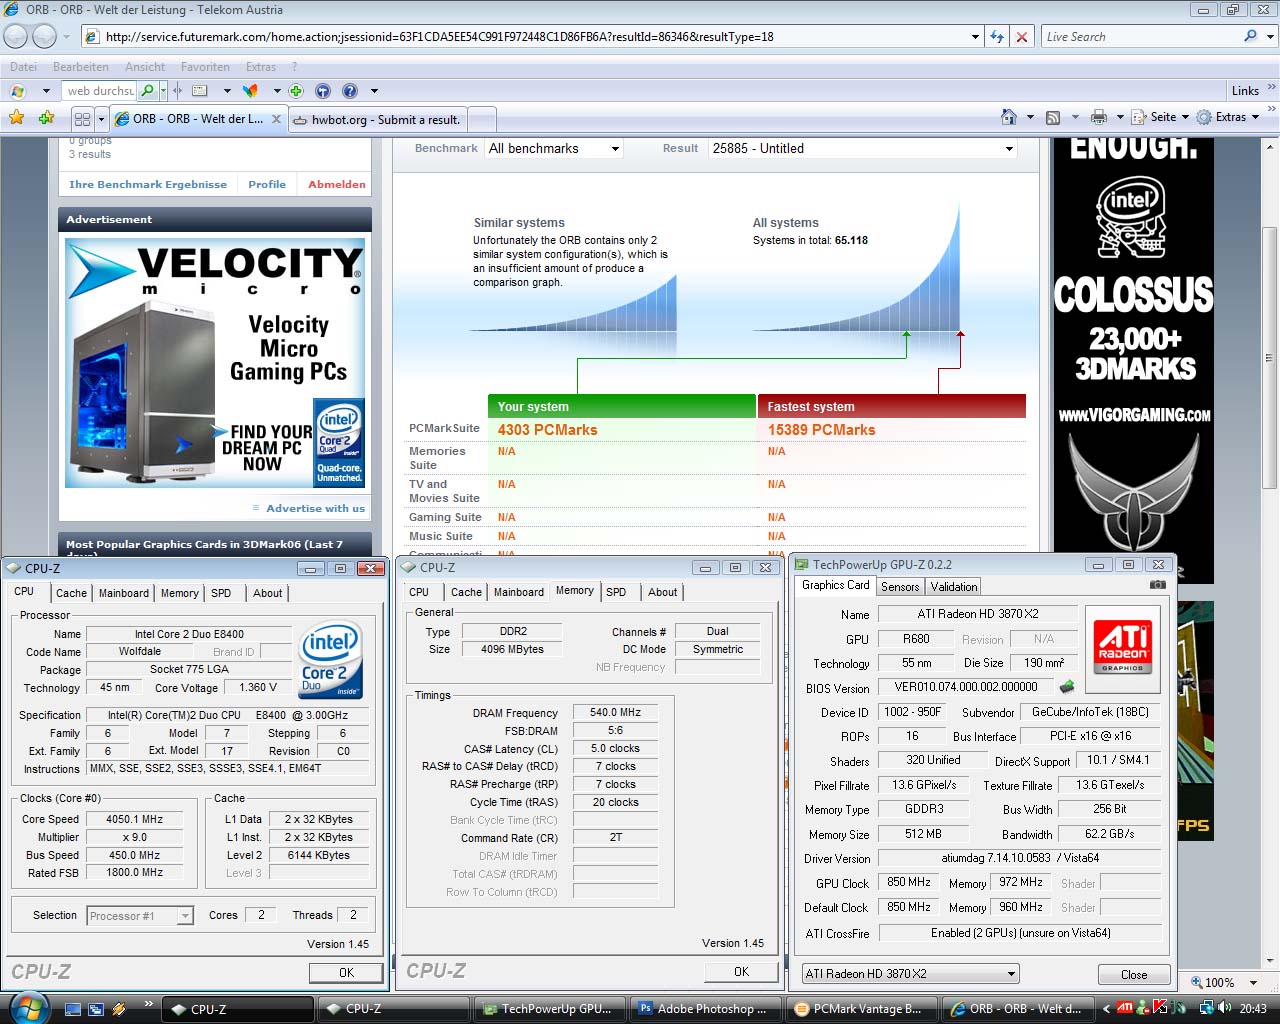Viewport: 1280px width, 1024px height.
Task: Open the Live Search provider dropdown arrow
Action: pos(1271,36)
